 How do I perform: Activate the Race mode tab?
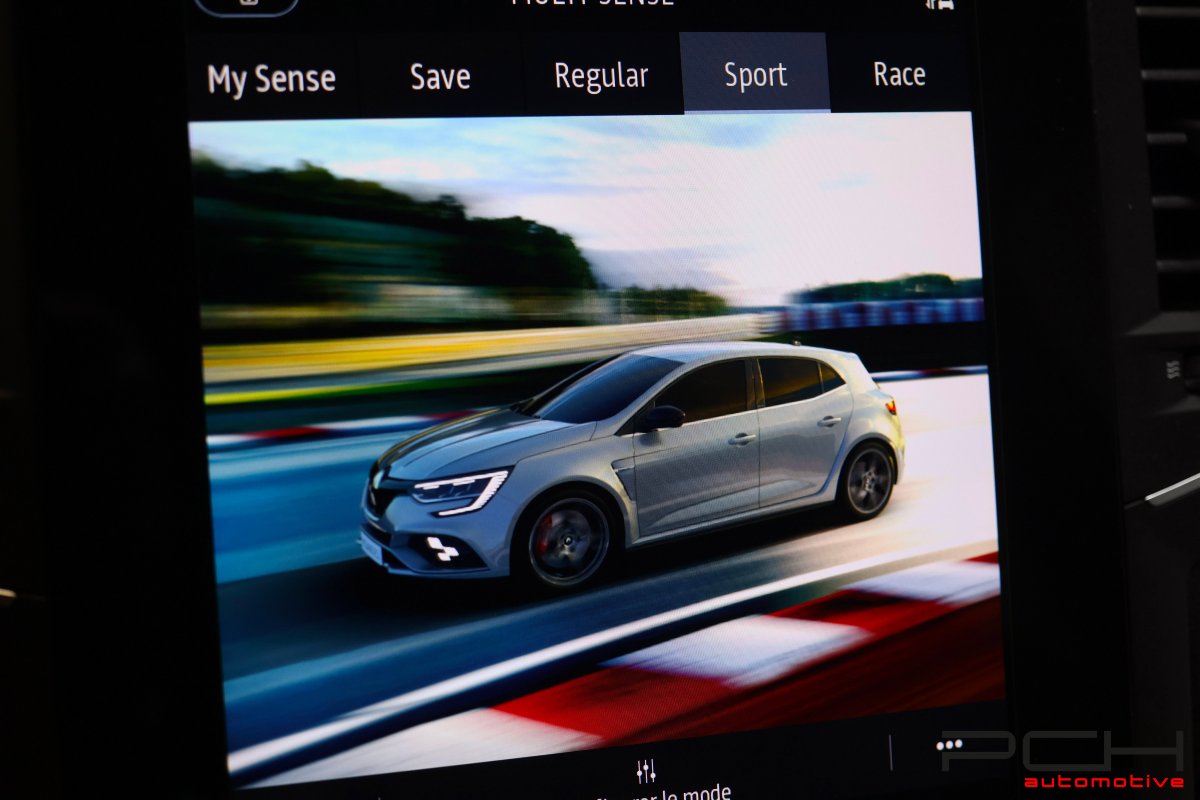tap(899, 74)
